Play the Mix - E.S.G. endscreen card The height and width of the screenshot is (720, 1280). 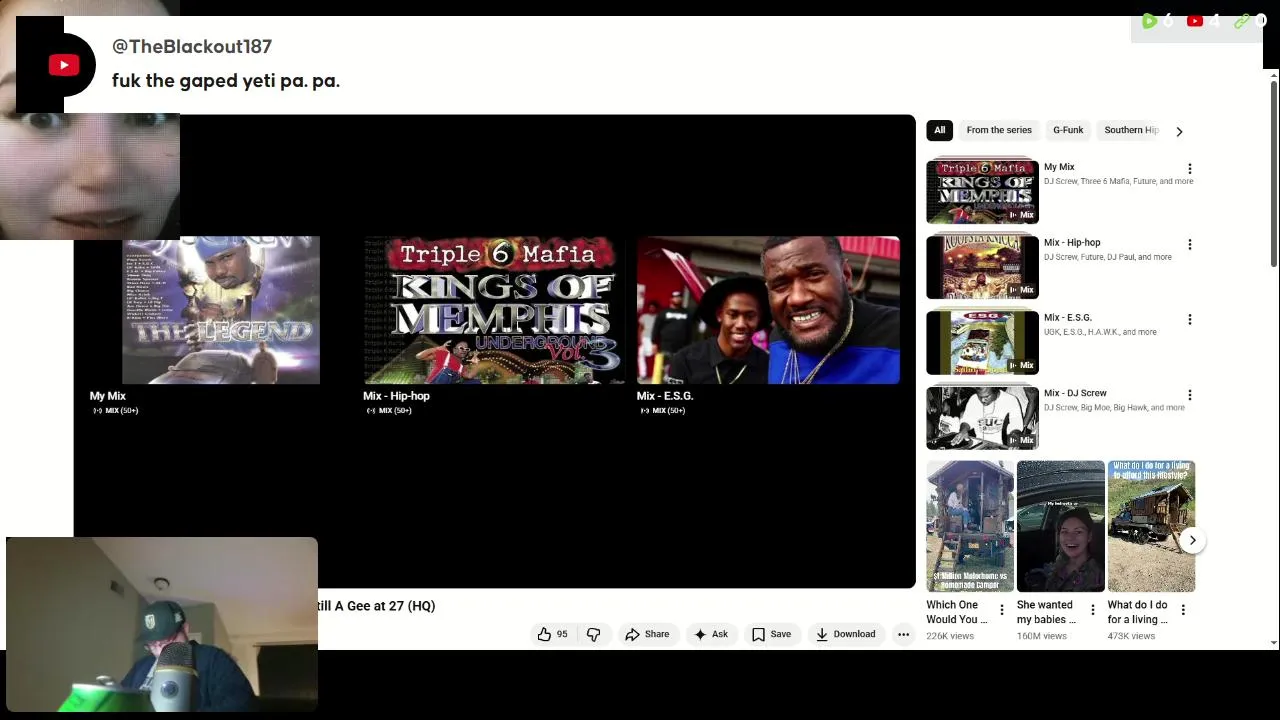(x=768, y=310)
